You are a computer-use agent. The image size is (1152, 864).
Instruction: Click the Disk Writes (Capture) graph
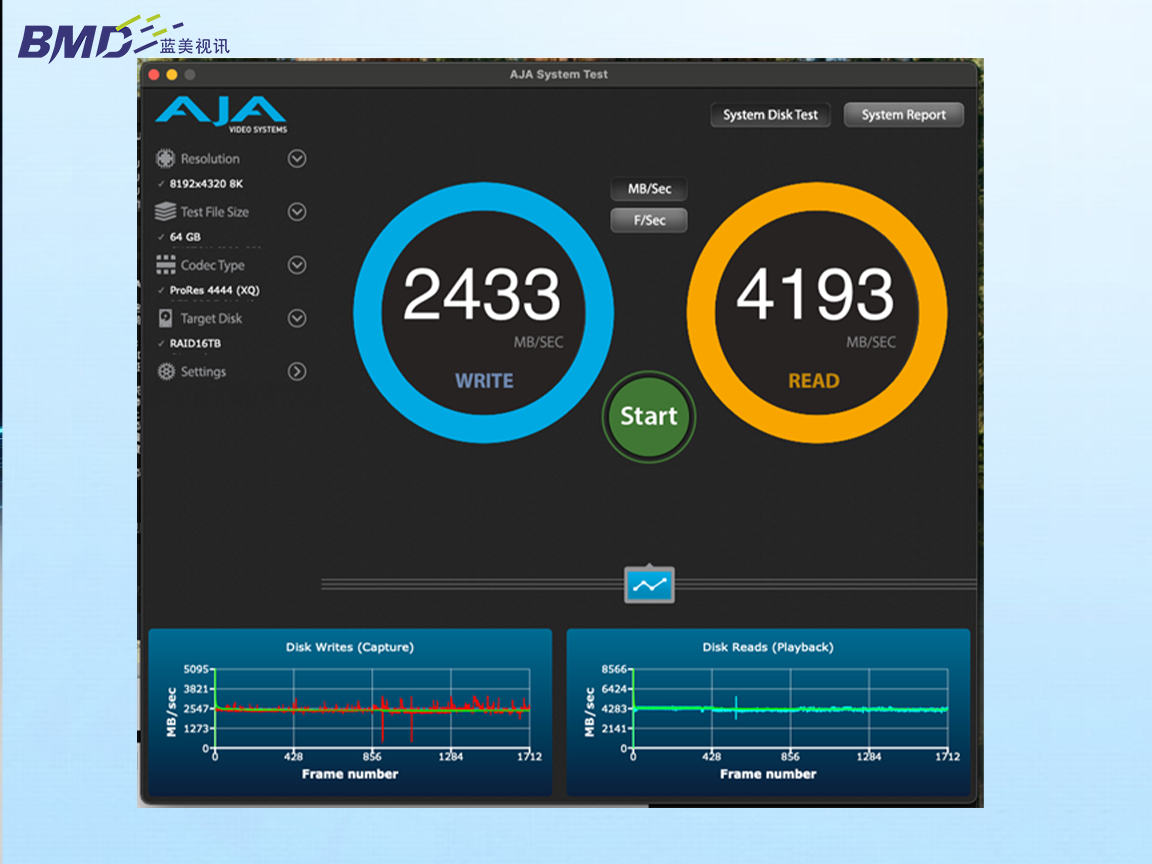point(350,712)
